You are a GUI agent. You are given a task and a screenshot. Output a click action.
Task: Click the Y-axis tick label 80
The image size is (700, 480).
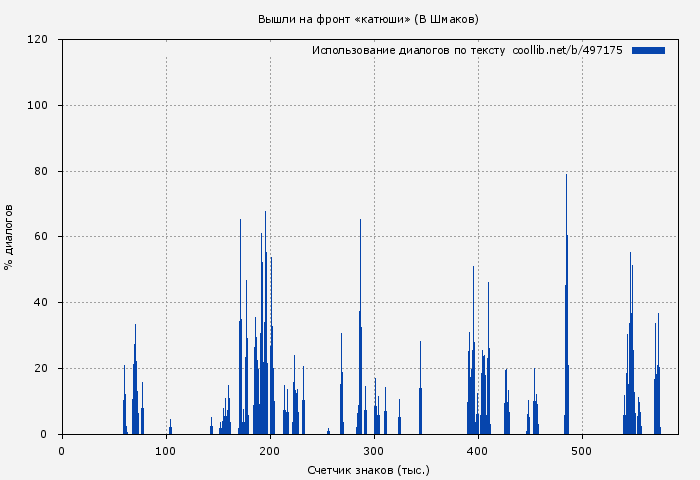coord(41,172)
